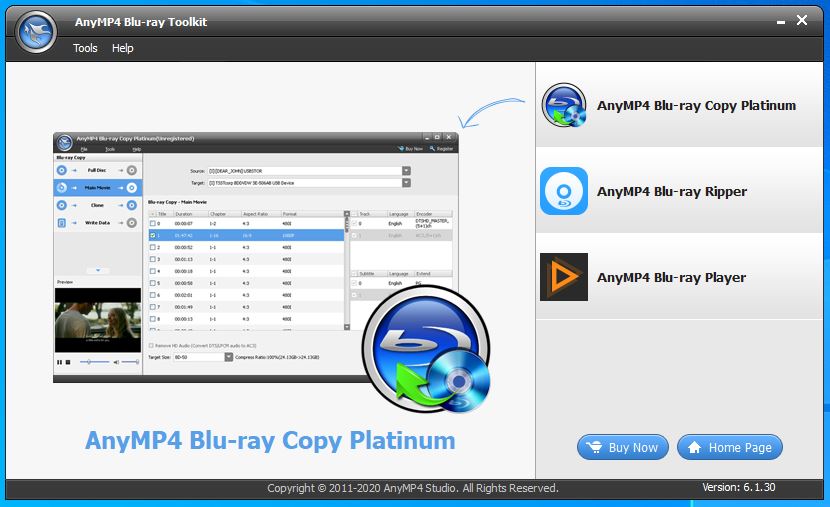This screenshot has height=507, width=830.
Task: Click the AnyMP4 app logo icon
Action: (36, 32)
